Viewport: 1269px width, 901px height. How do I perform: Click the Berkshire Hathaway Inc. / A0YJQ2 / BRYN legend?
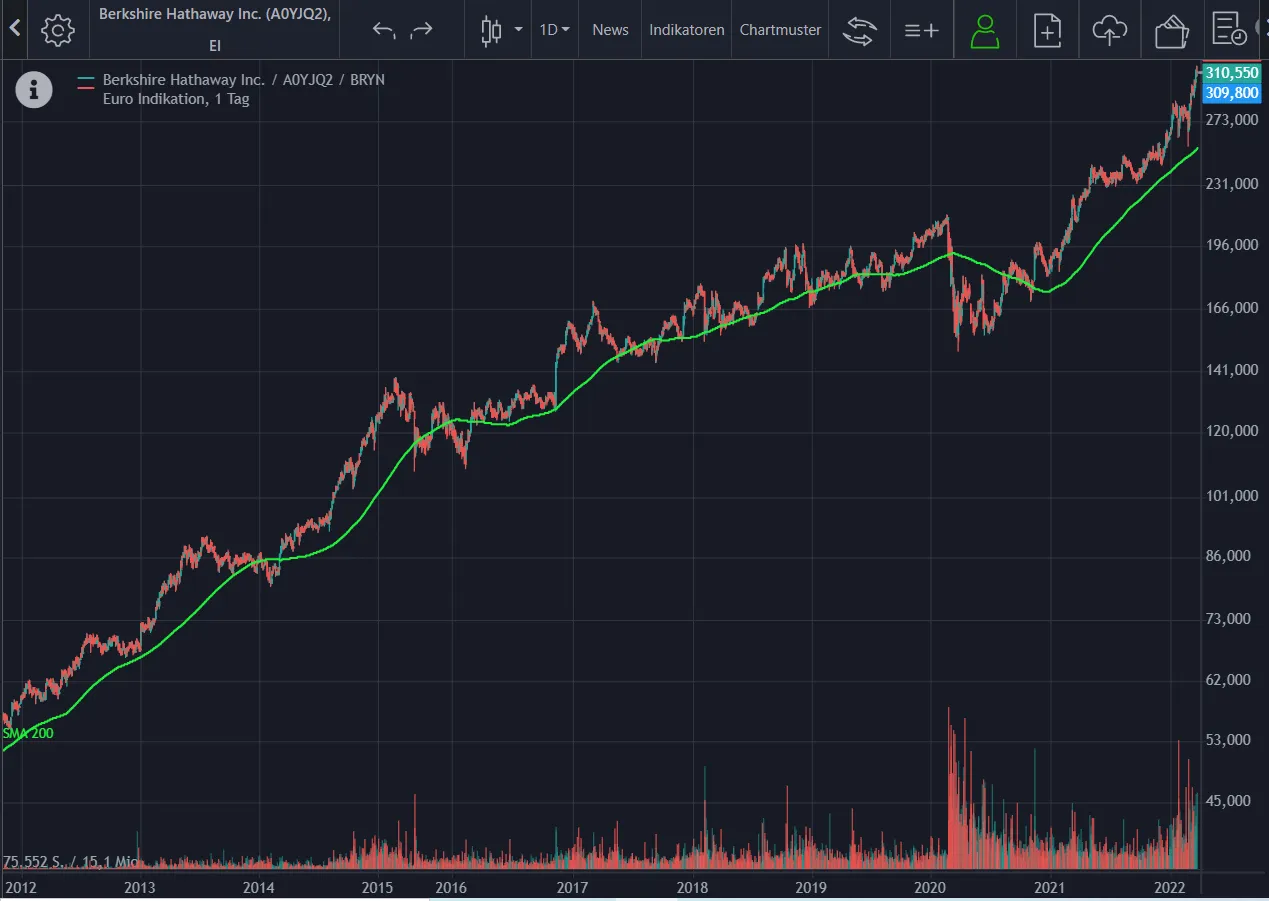point(243,79)
